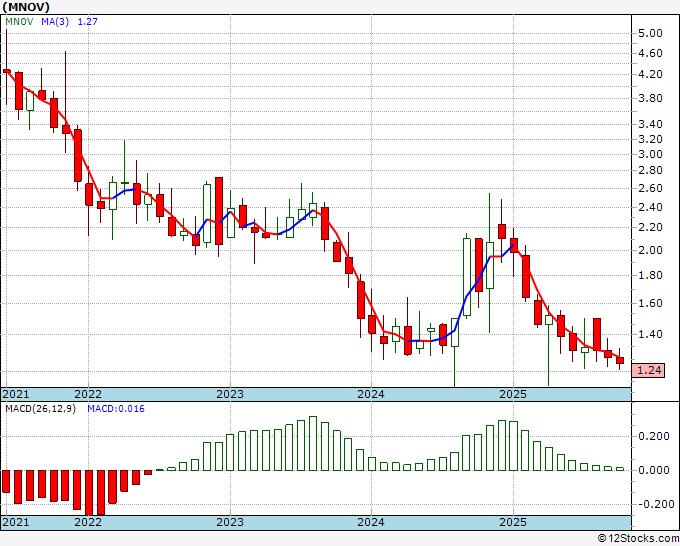
Task: Click the 2021 marker on MACD panel timeline
Action: pyautogui.click(x=17, y=523)
